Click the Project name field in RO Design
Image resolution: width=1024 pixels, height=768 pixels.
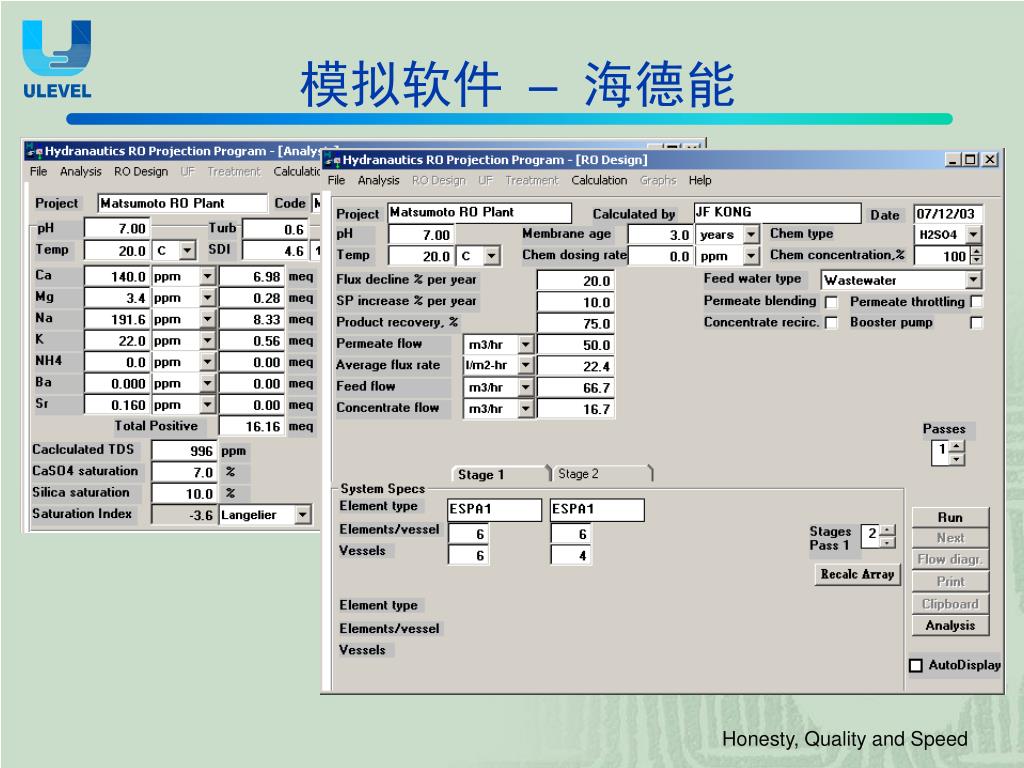tap(479, 213)
